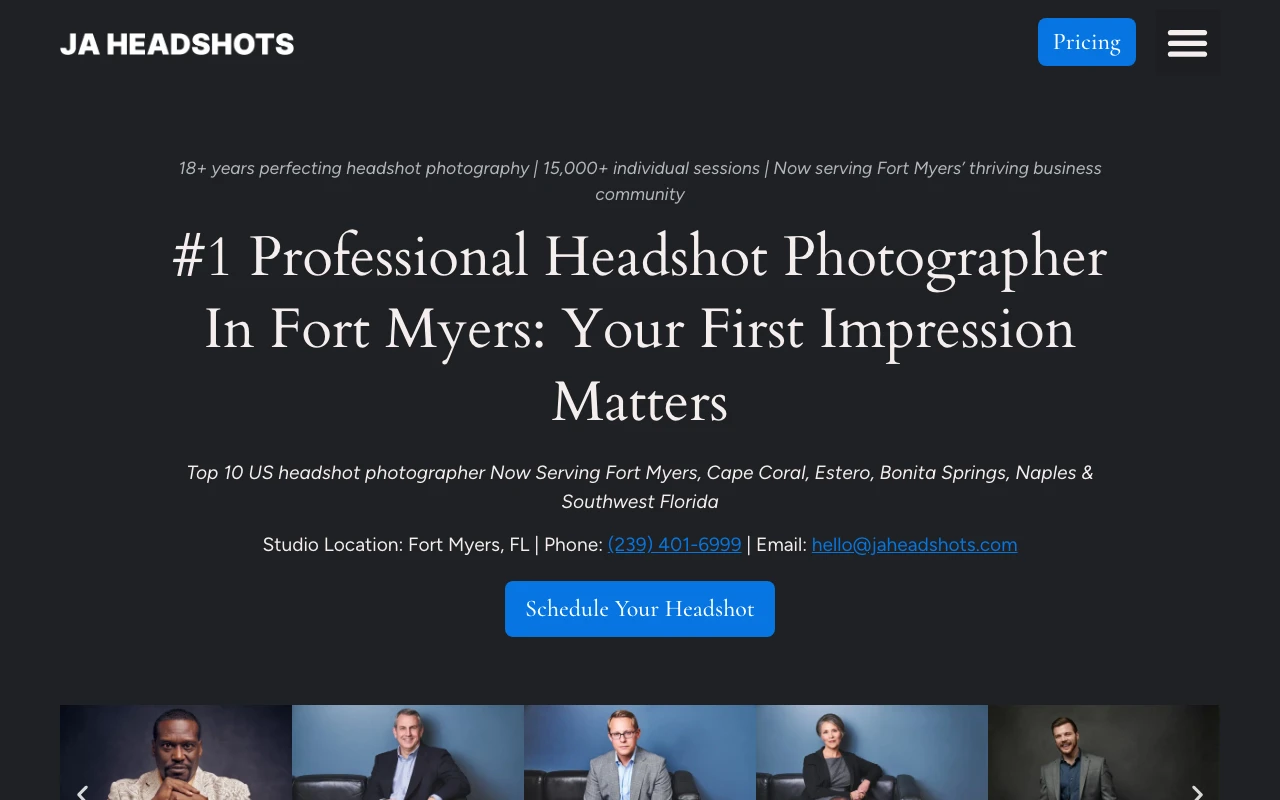
Task: Open the hello@jaheadshots.com email link
Action: pos(914,545)
